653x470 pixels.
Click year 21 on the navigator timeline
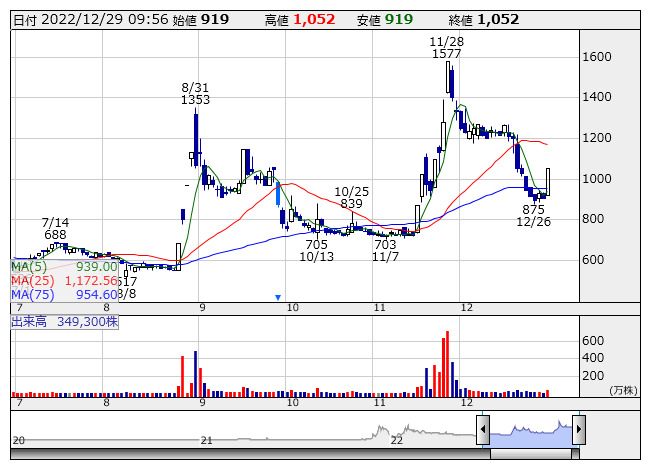(x=207, y=440)
